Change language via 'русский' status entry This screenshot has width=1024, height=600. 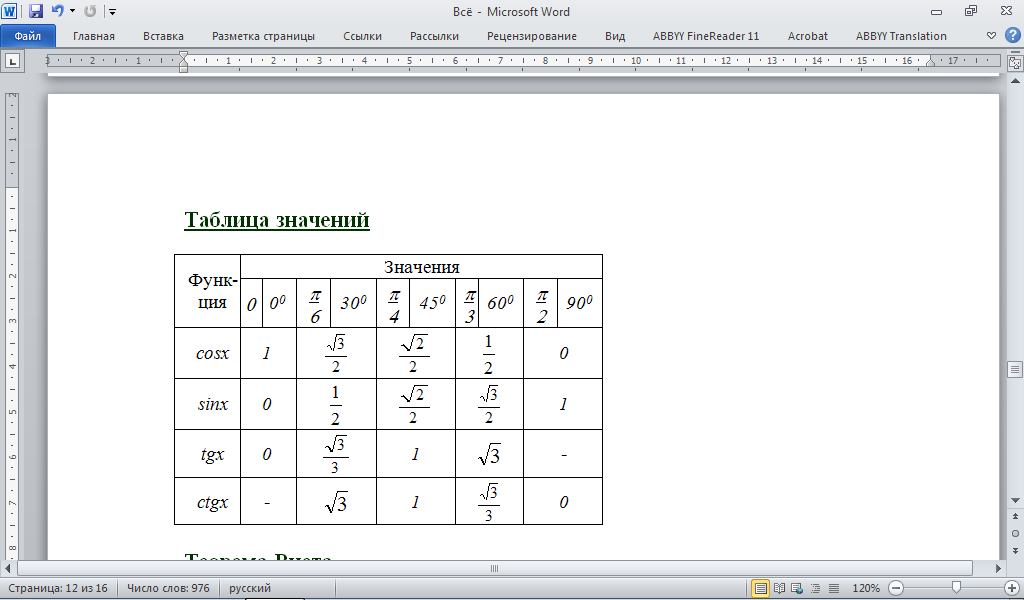pos(249,588)
